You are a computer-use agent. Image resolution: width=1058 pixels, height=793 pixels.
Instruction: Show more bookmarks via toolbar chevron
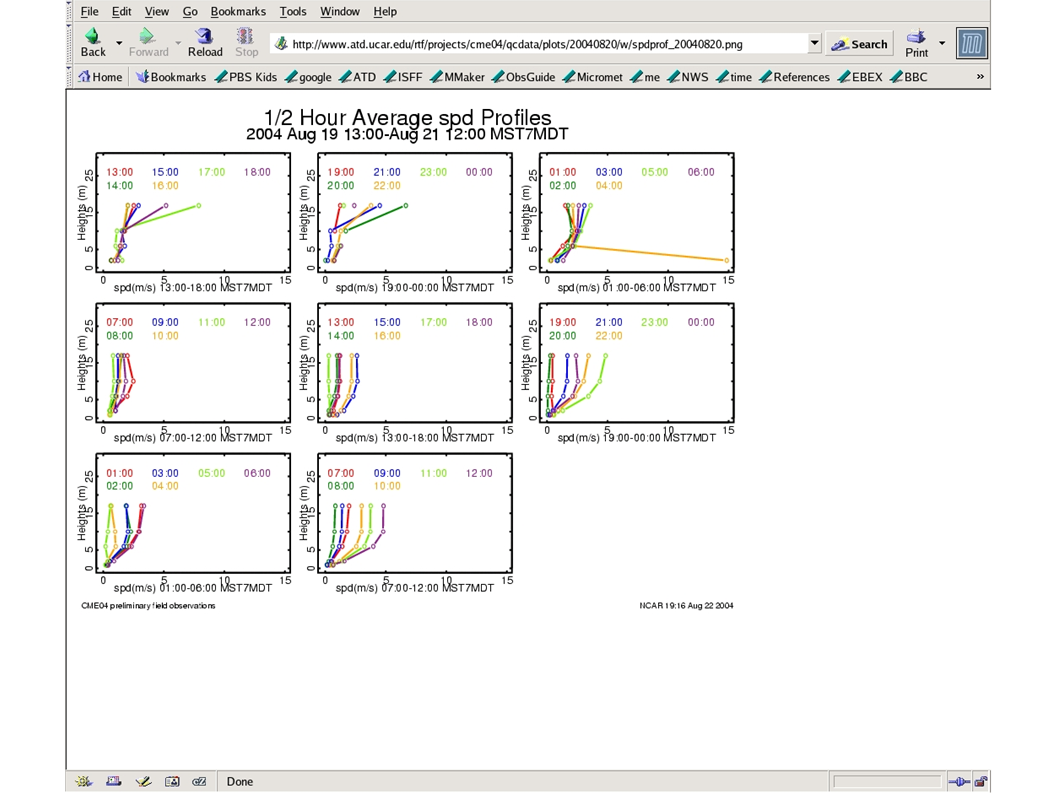[x=980, y=77]
